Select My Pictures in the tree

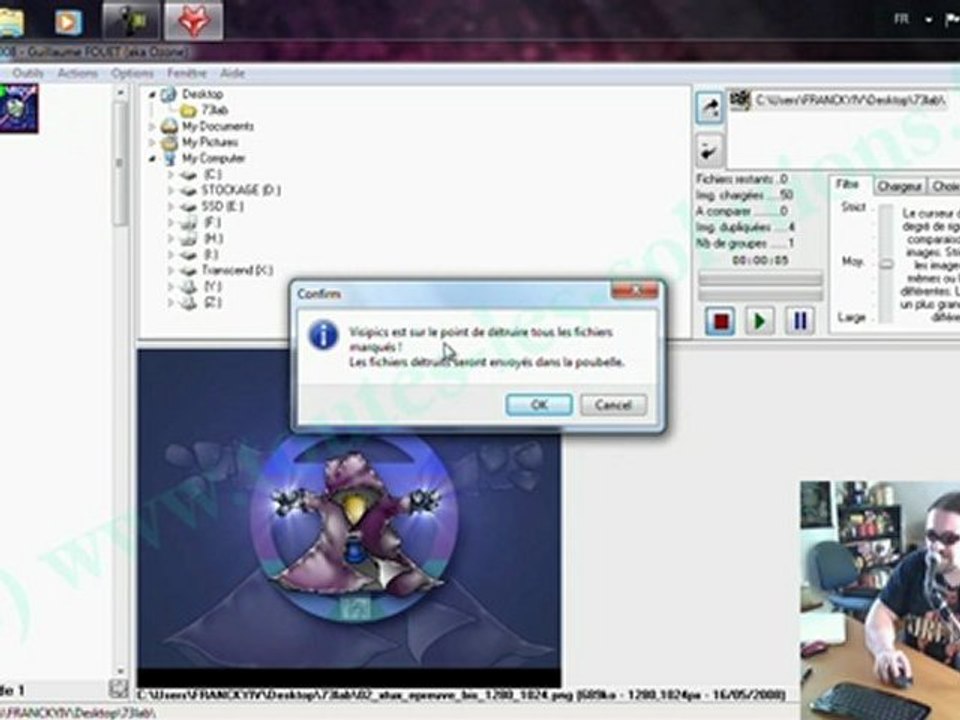209,142
